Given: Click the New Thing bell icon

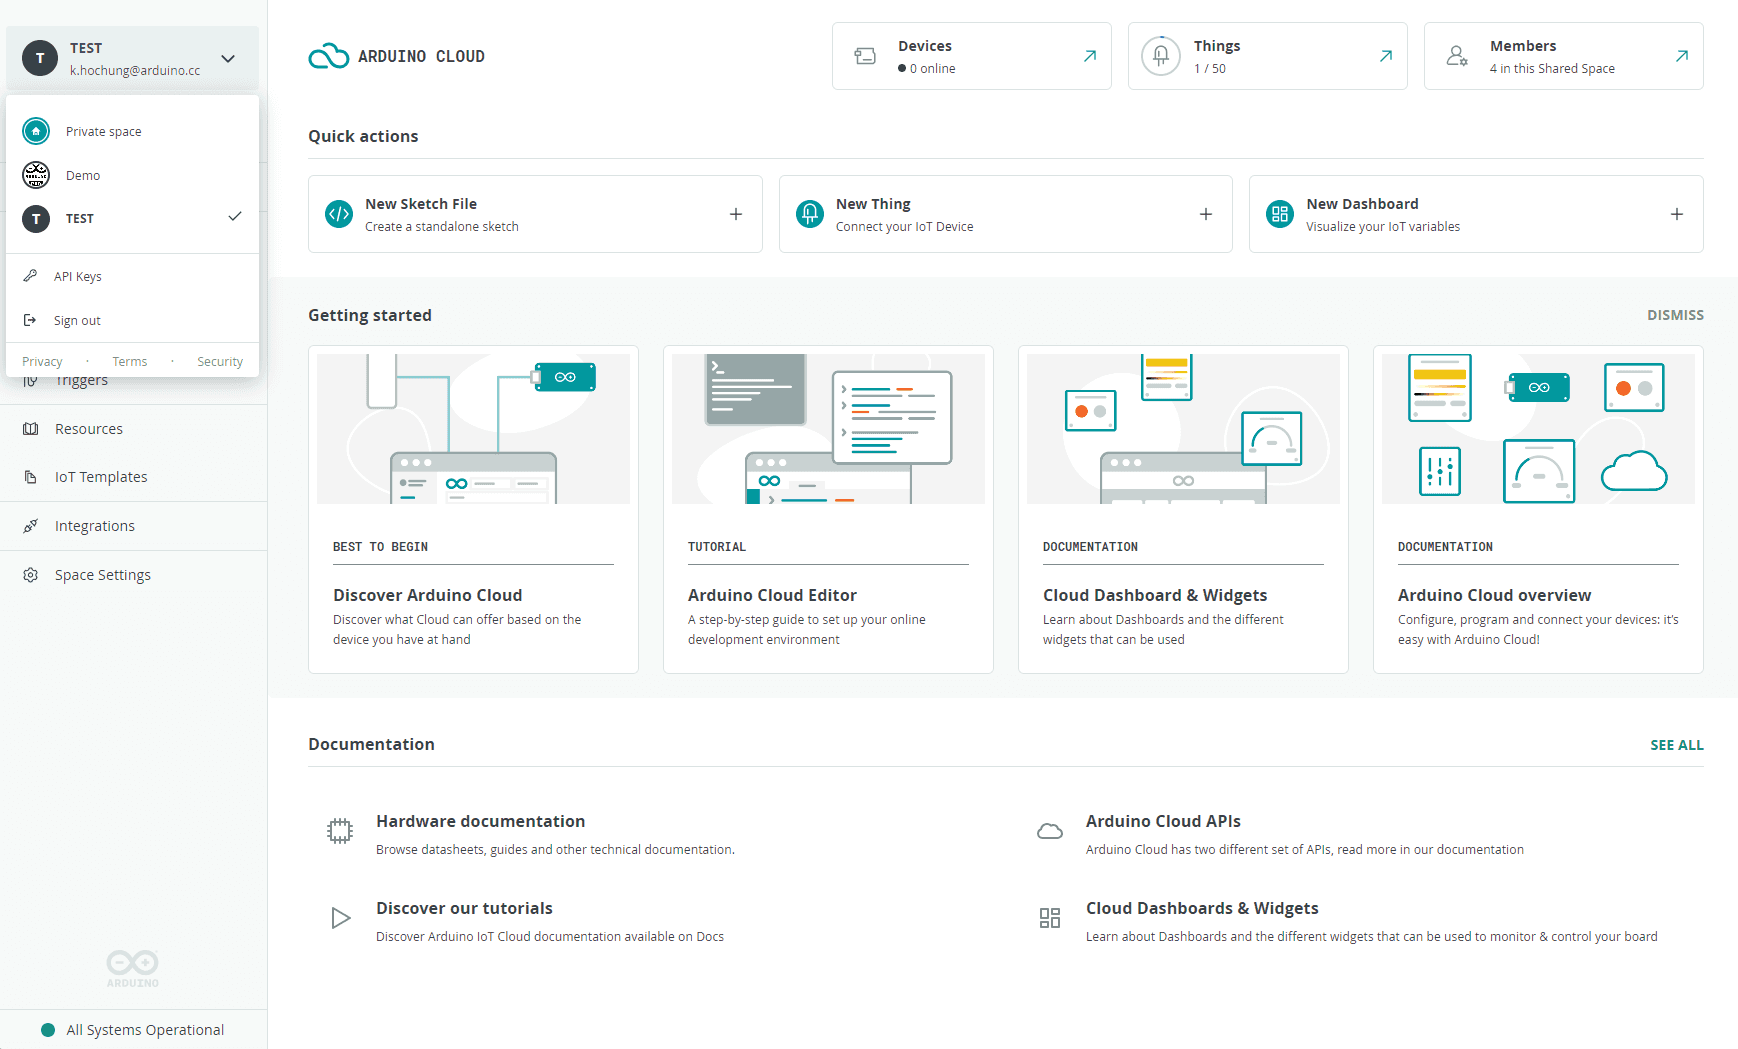Looking at the screenshot, I should pos(809,214).
